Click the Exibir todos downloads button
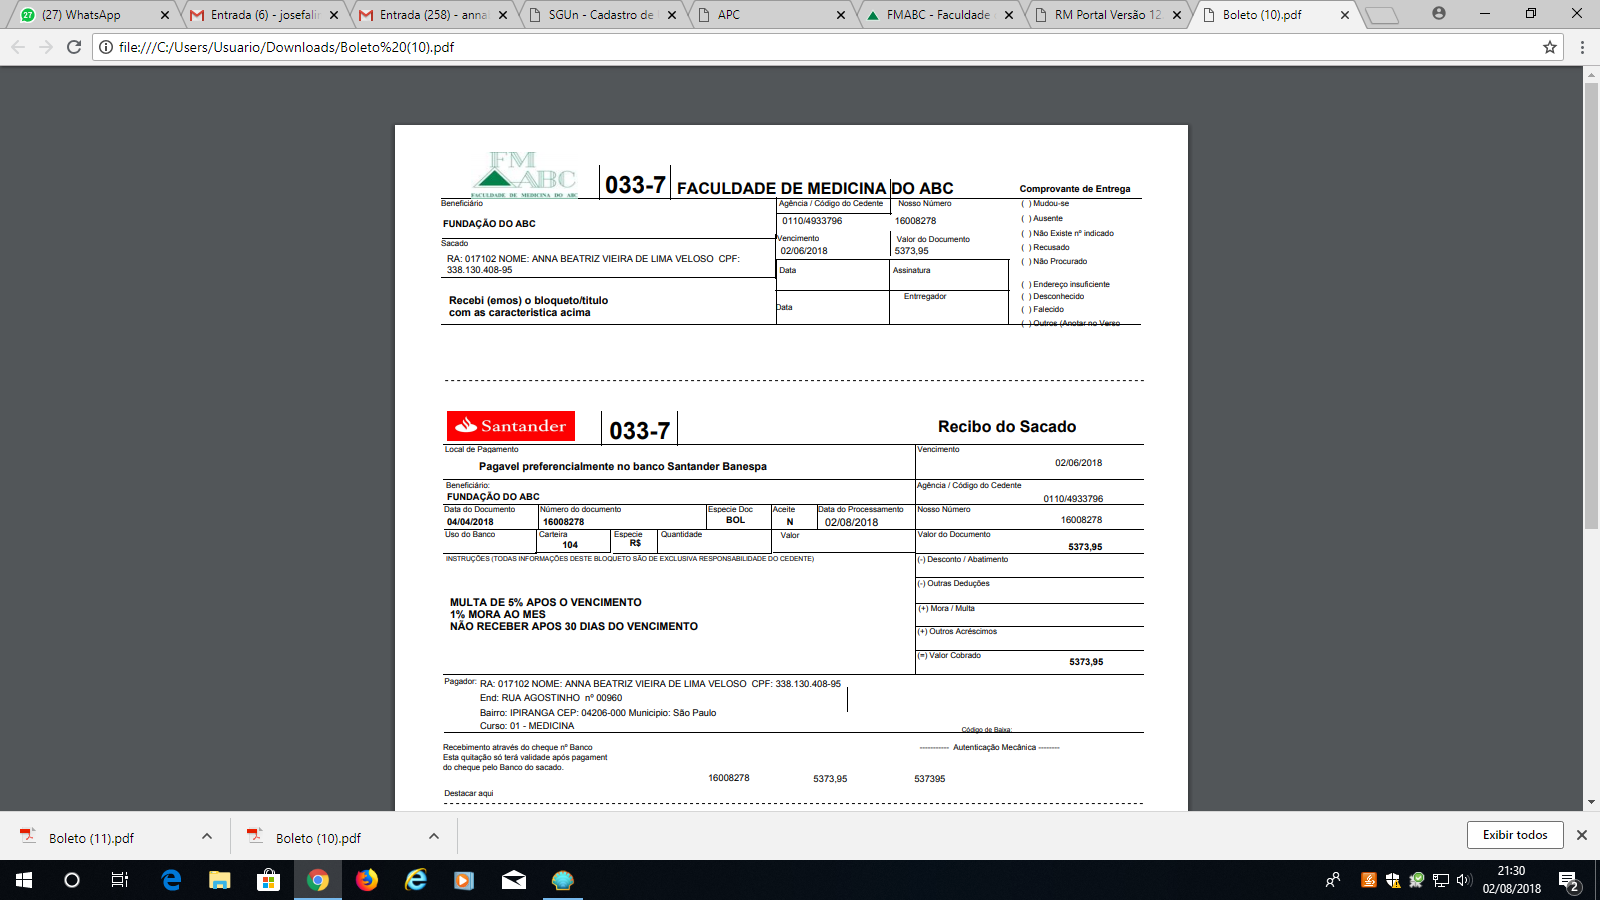Image resolution: width=1600 pixels, height=900 pixels. (x=1515, y=835)
